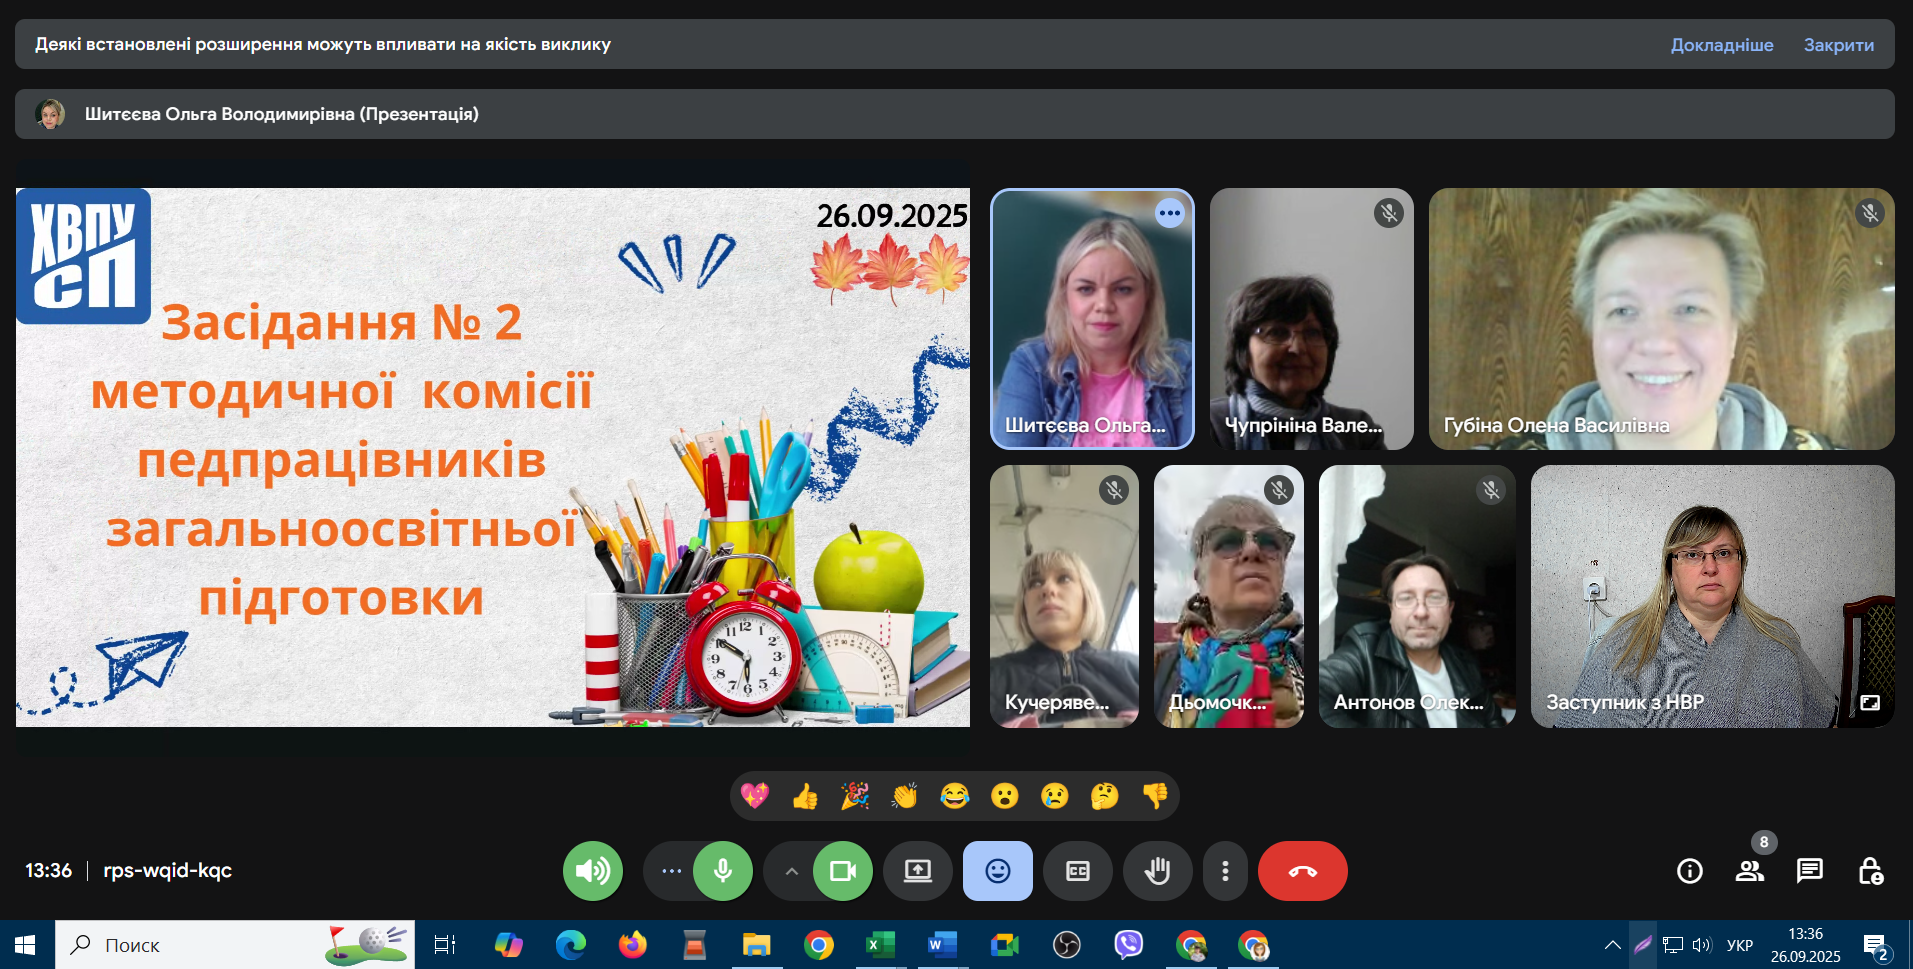The height and width of the screenshot is (969, 1913).
Task: Send the thumbs up reaction
Action: 805,796
